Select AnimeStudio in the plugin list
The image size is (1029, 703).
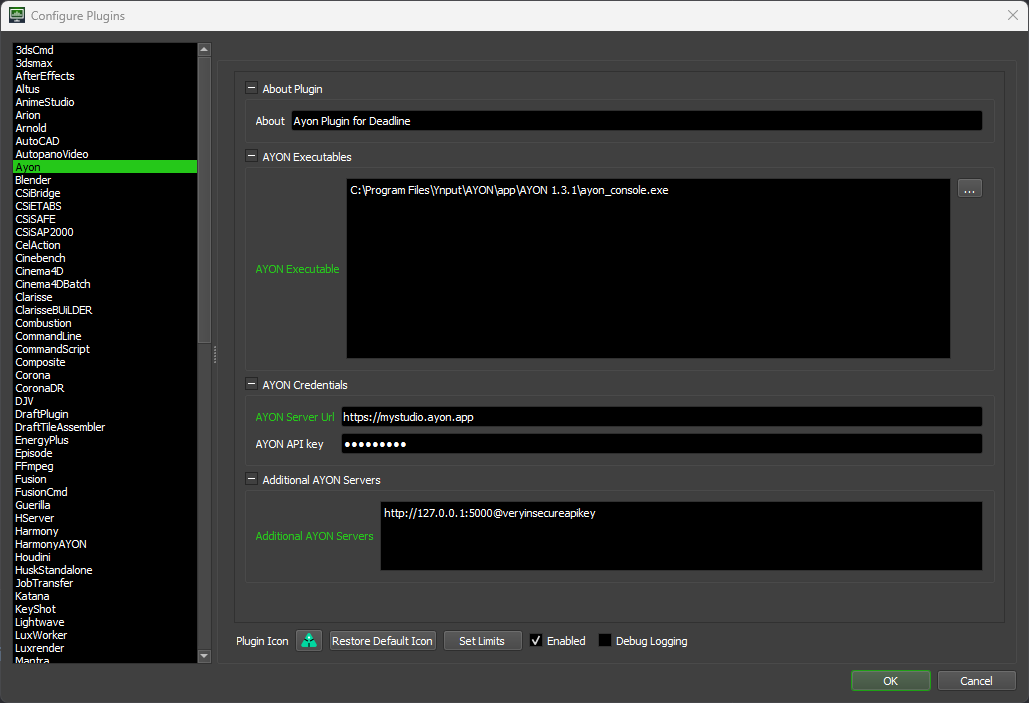(x=105, y=102)
